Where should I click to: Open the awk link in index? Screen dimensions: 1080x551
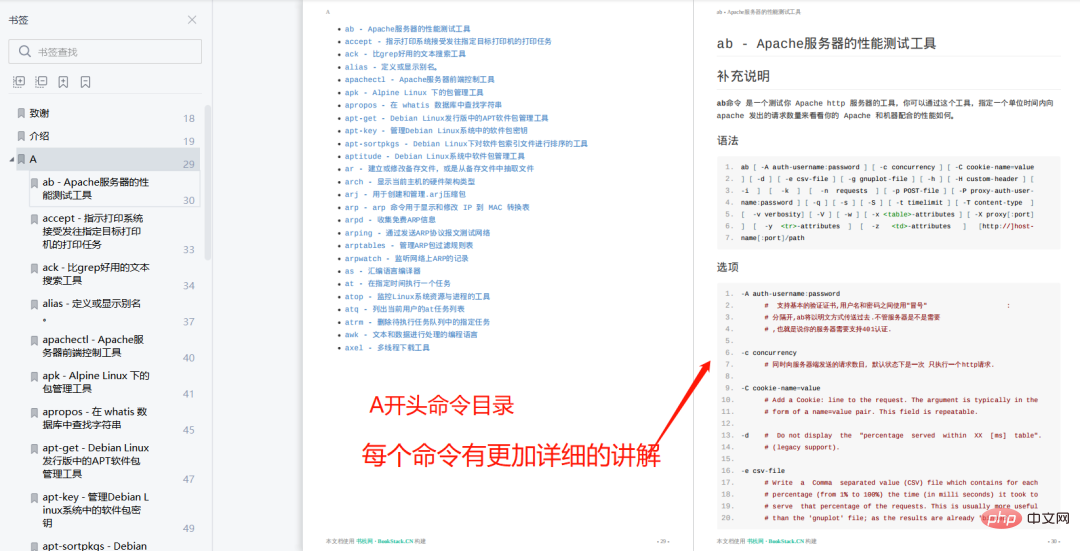coord(411,335)
